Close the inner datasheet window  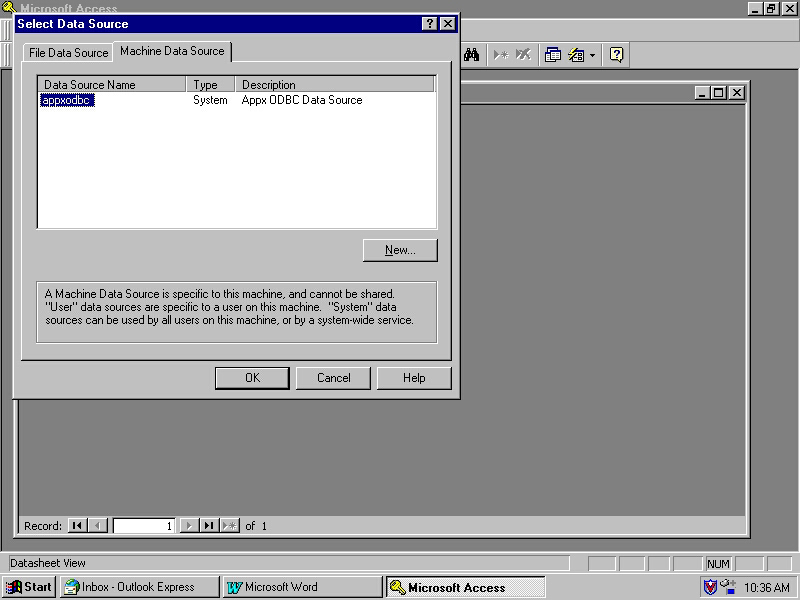coord(737,92)
